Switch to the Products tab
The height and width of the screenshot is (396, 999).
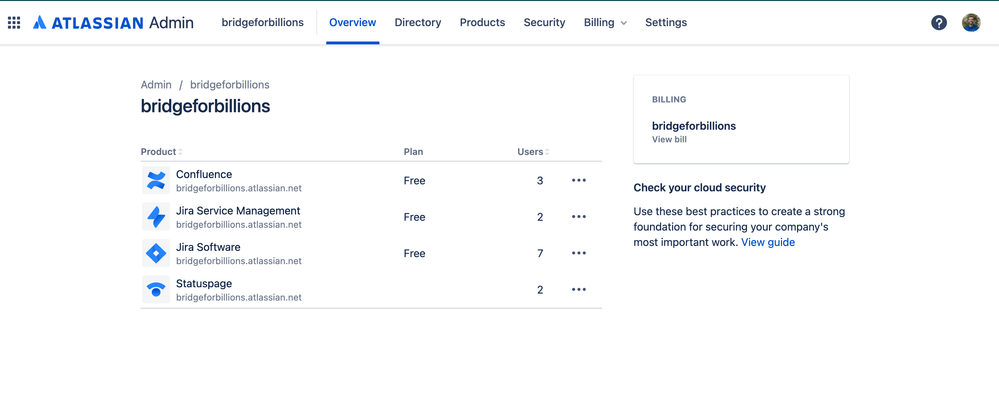(482, 23)
